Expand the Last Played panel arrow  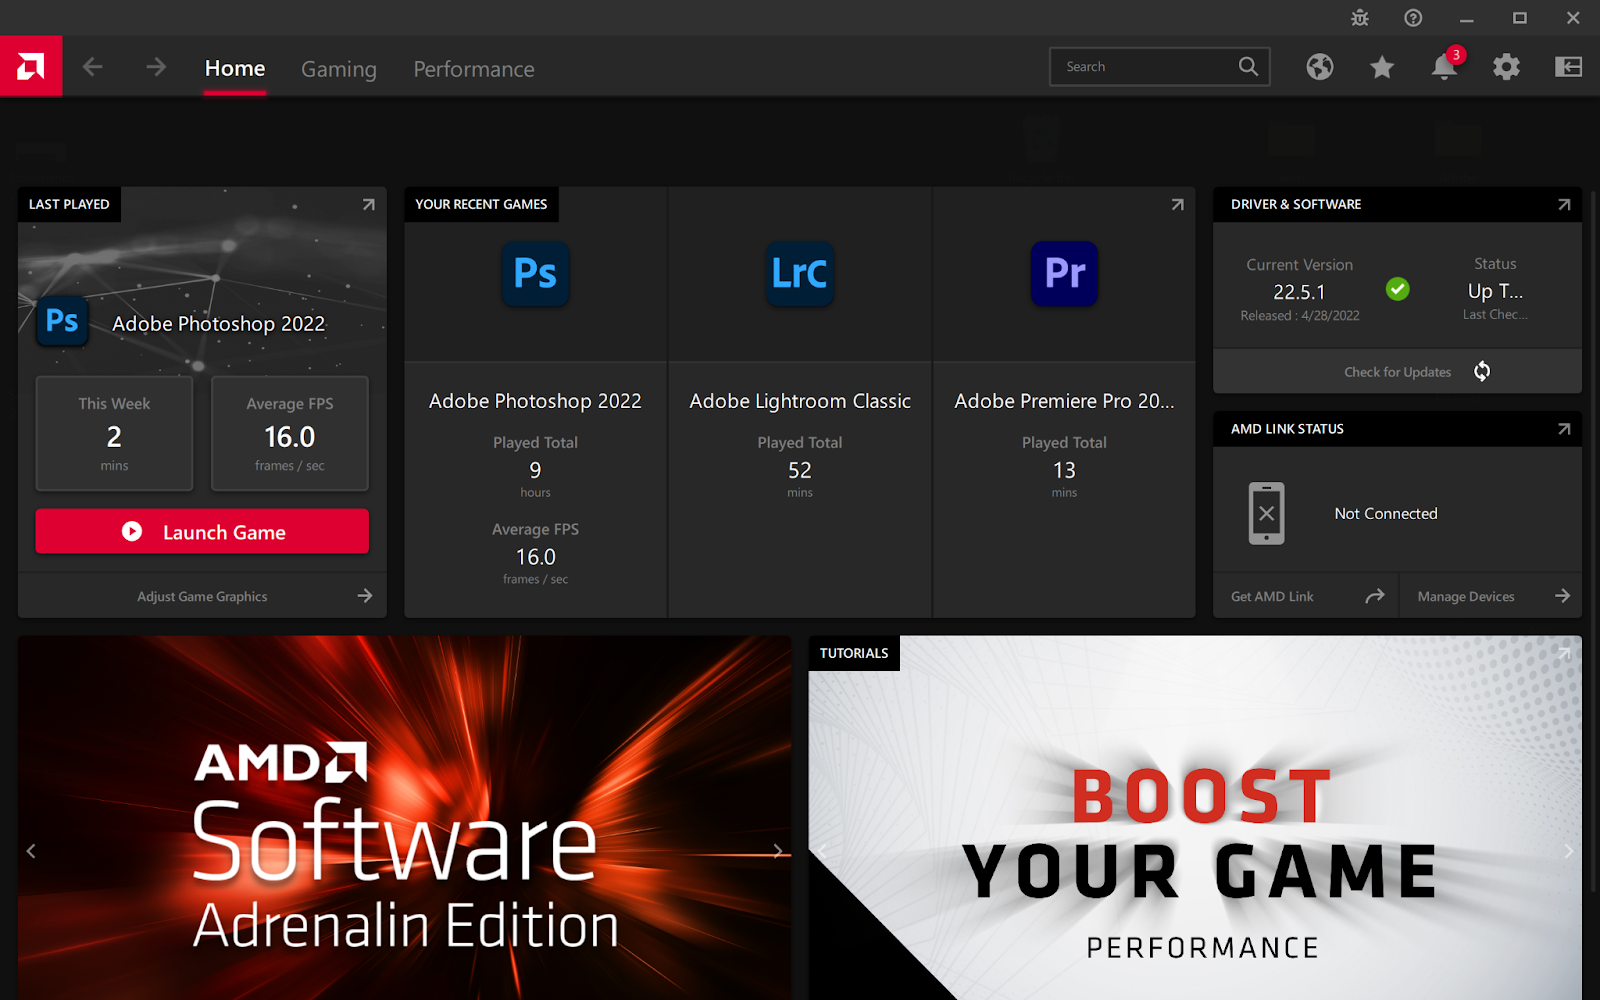point(368,204)
